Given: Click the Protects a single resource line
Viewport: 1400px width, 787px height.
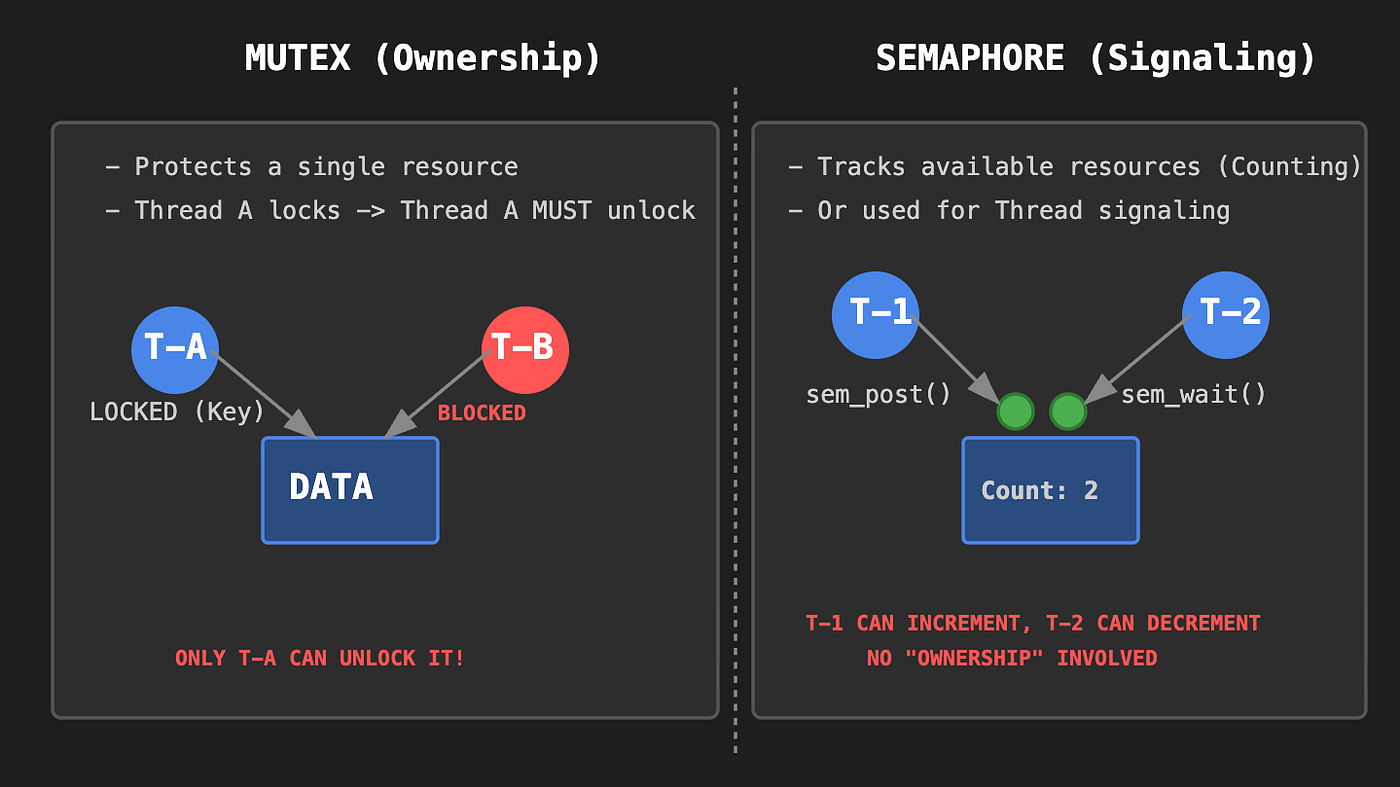Looking at the screenshot, I should pos(312,167).
